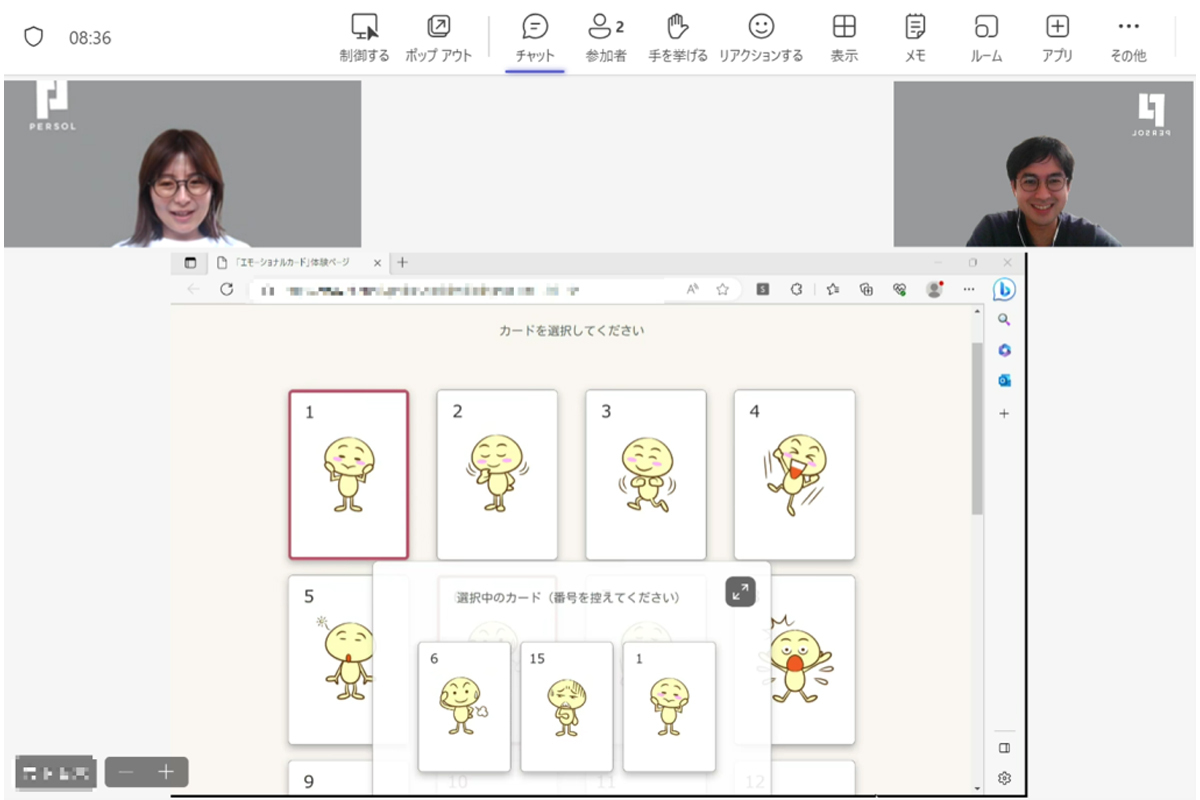Open a new browser tab

coord(402,263)
